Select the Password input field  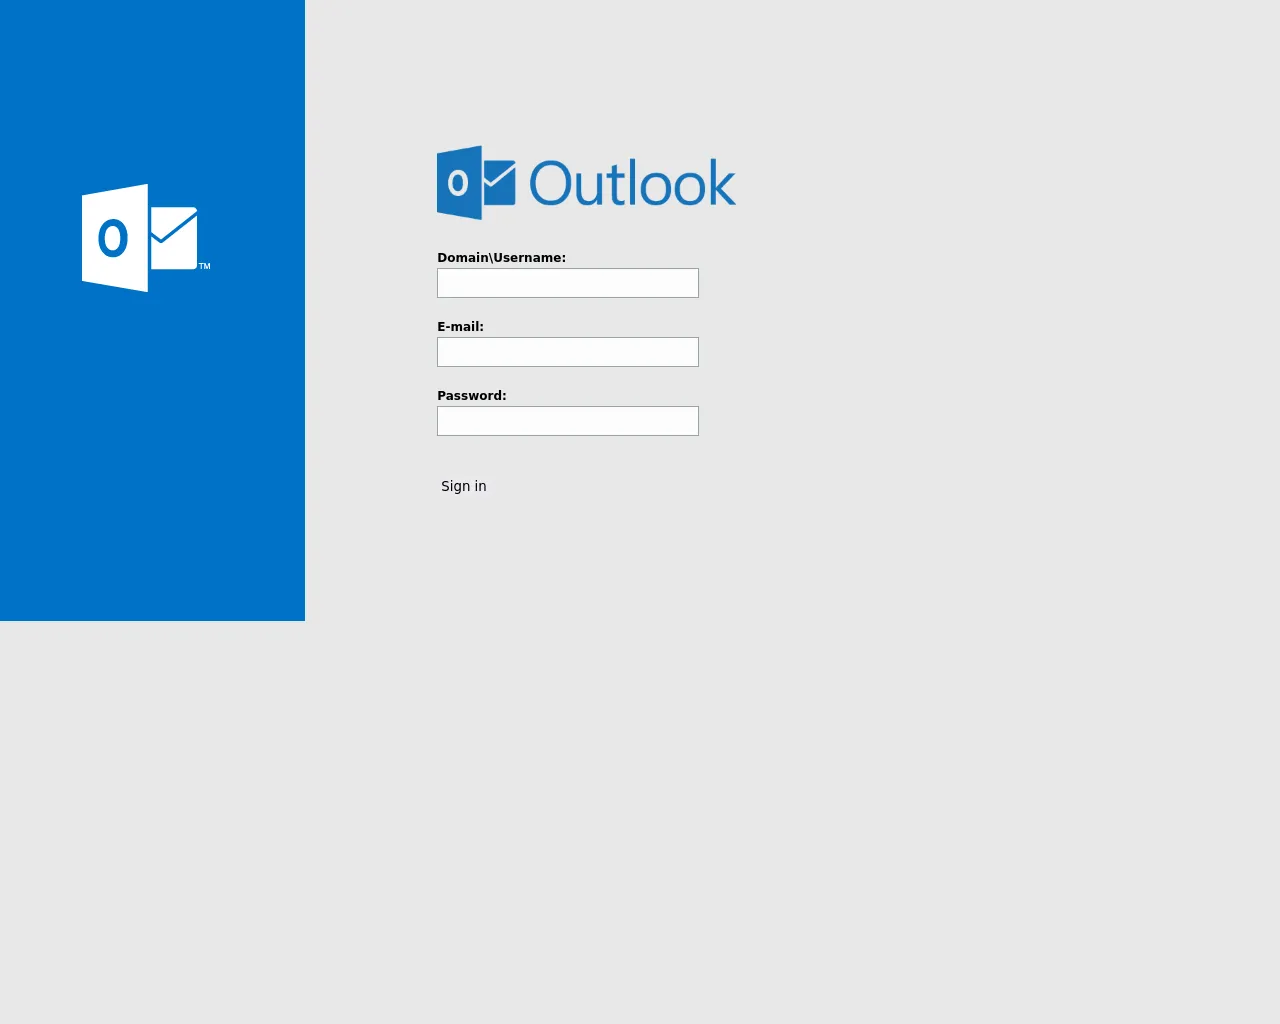568,421
